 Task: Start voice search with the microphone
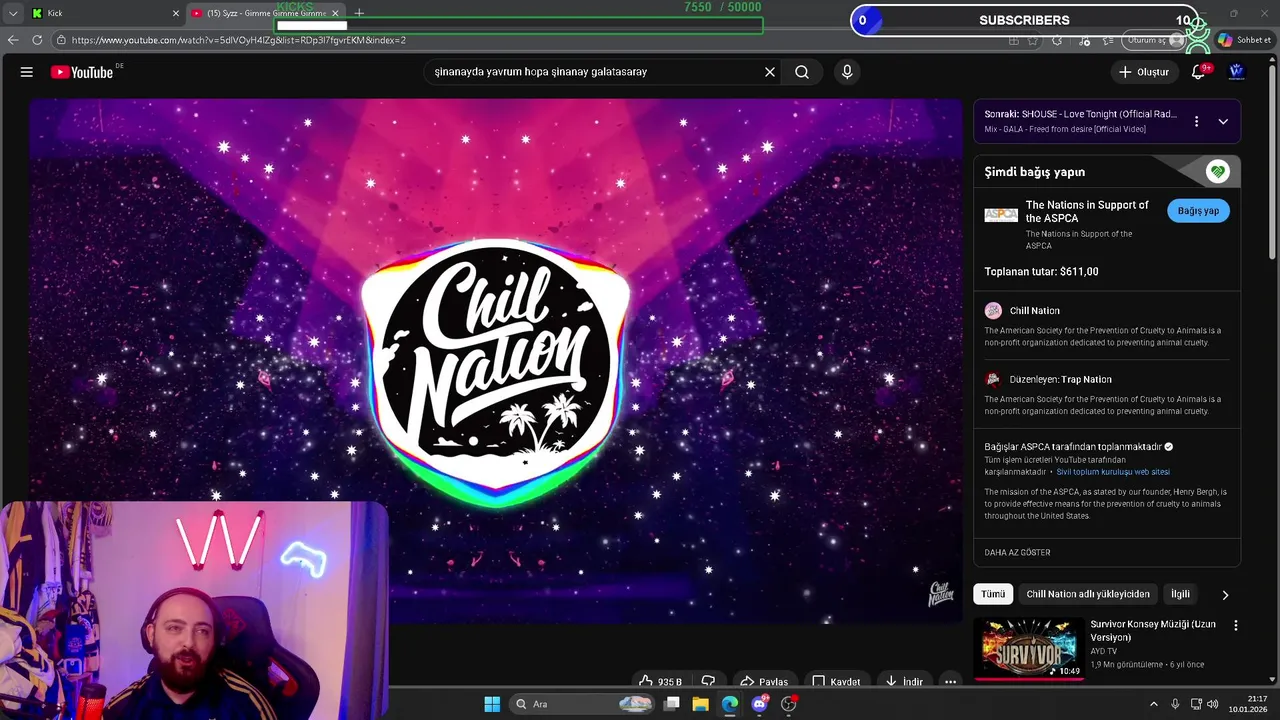coord(847,72)
